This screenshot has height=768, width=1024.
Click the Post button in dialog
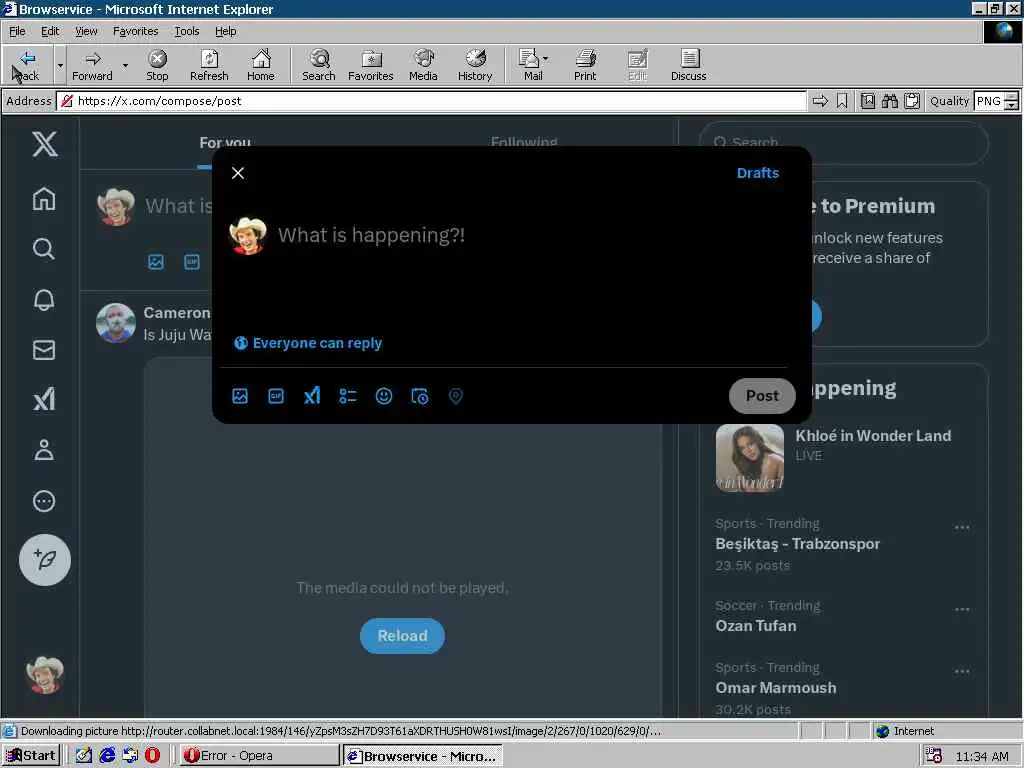click(x=761, y=396)
